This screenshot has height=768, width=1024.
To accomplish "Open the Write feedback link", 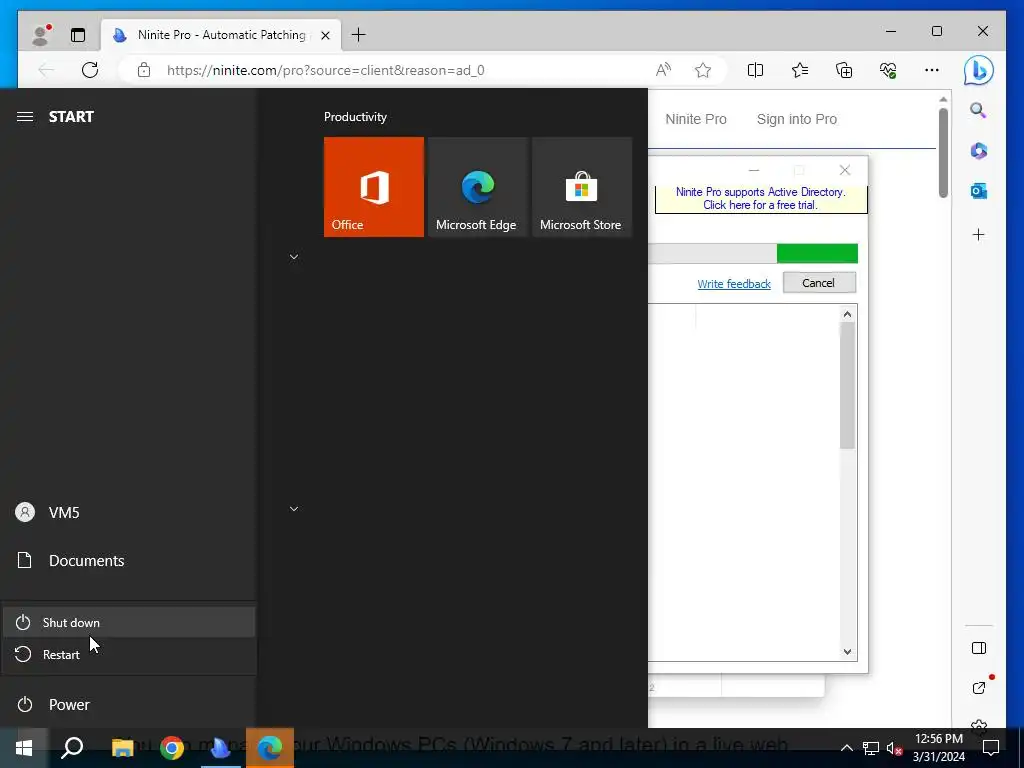I will coord(734,284).
